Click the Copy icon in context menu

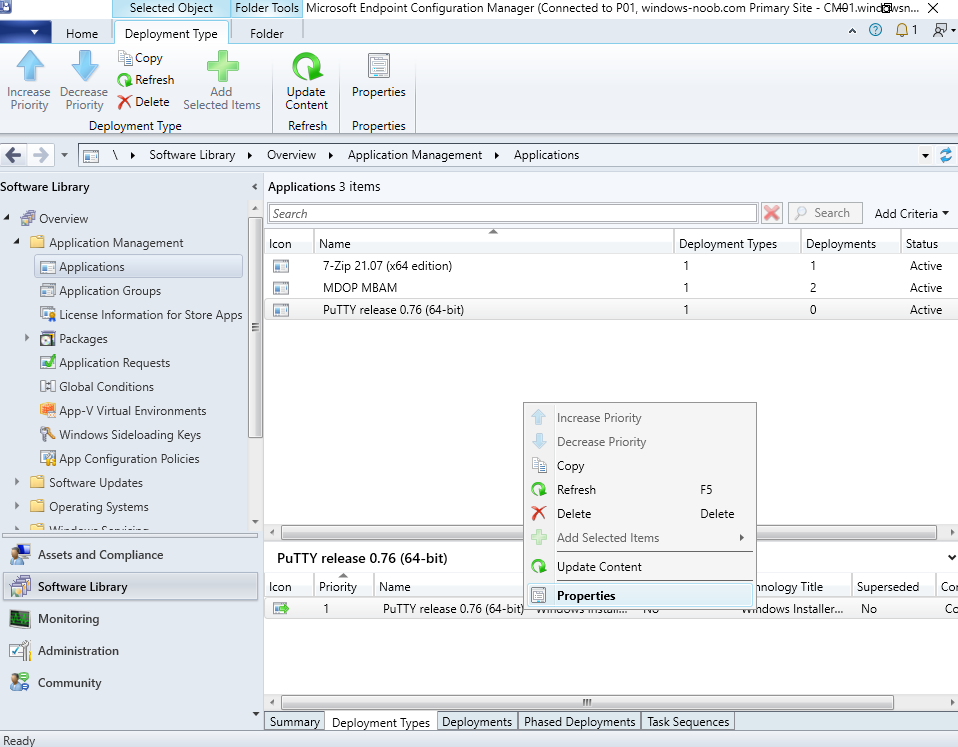click(539, 465)
